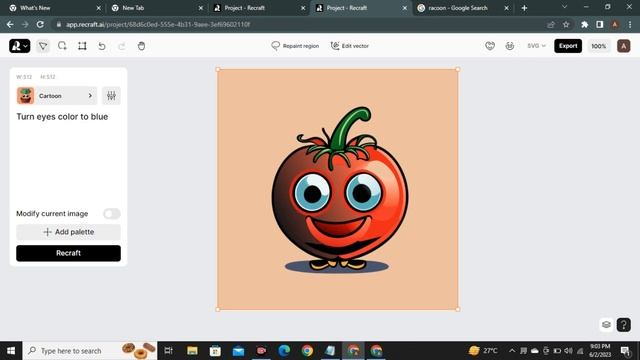Screen dimensions: 640x360
Task: Open a new browser tab
Action: [x=524, y=8]
